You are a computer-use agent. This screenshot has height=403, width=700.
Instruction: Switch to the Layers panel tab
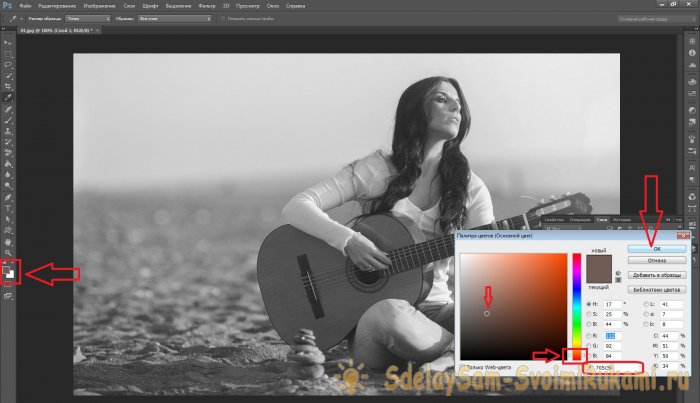pos(602,220)
